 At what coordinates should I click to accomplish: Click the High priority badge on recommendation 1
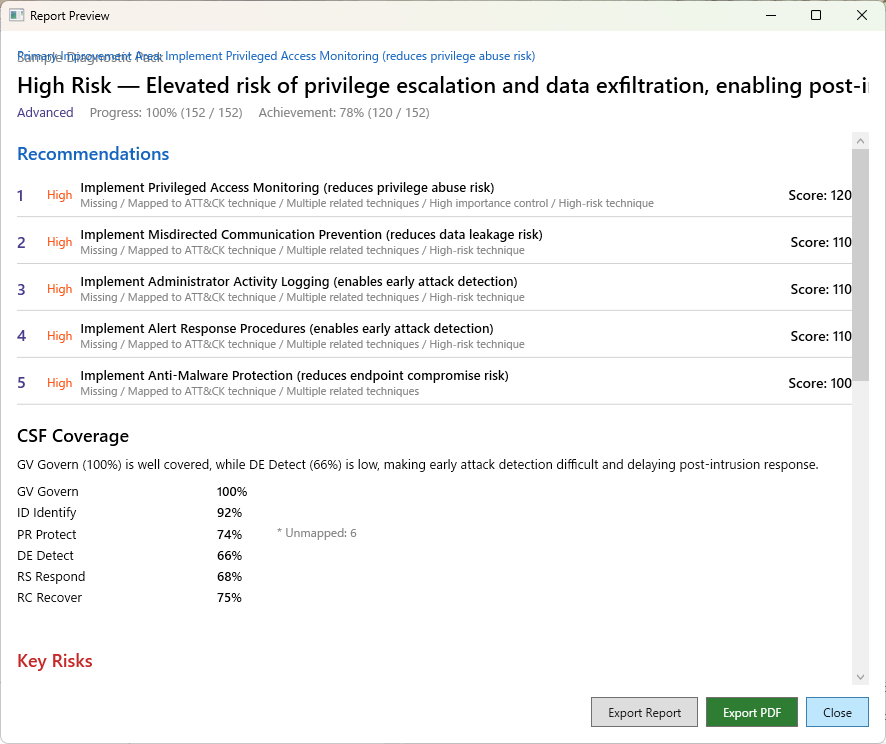click(59, 195)
